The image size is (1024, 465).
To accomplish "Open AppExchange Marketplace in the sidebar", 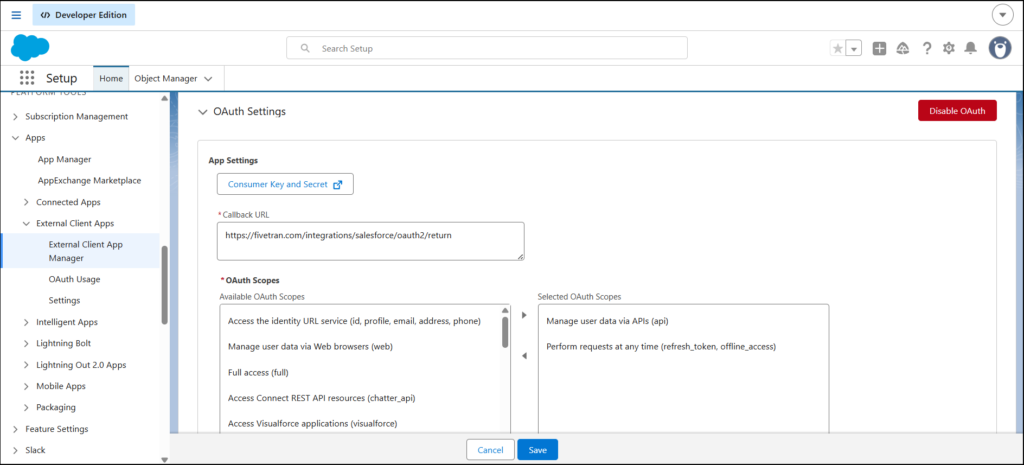I will click(x=89, y=180).
